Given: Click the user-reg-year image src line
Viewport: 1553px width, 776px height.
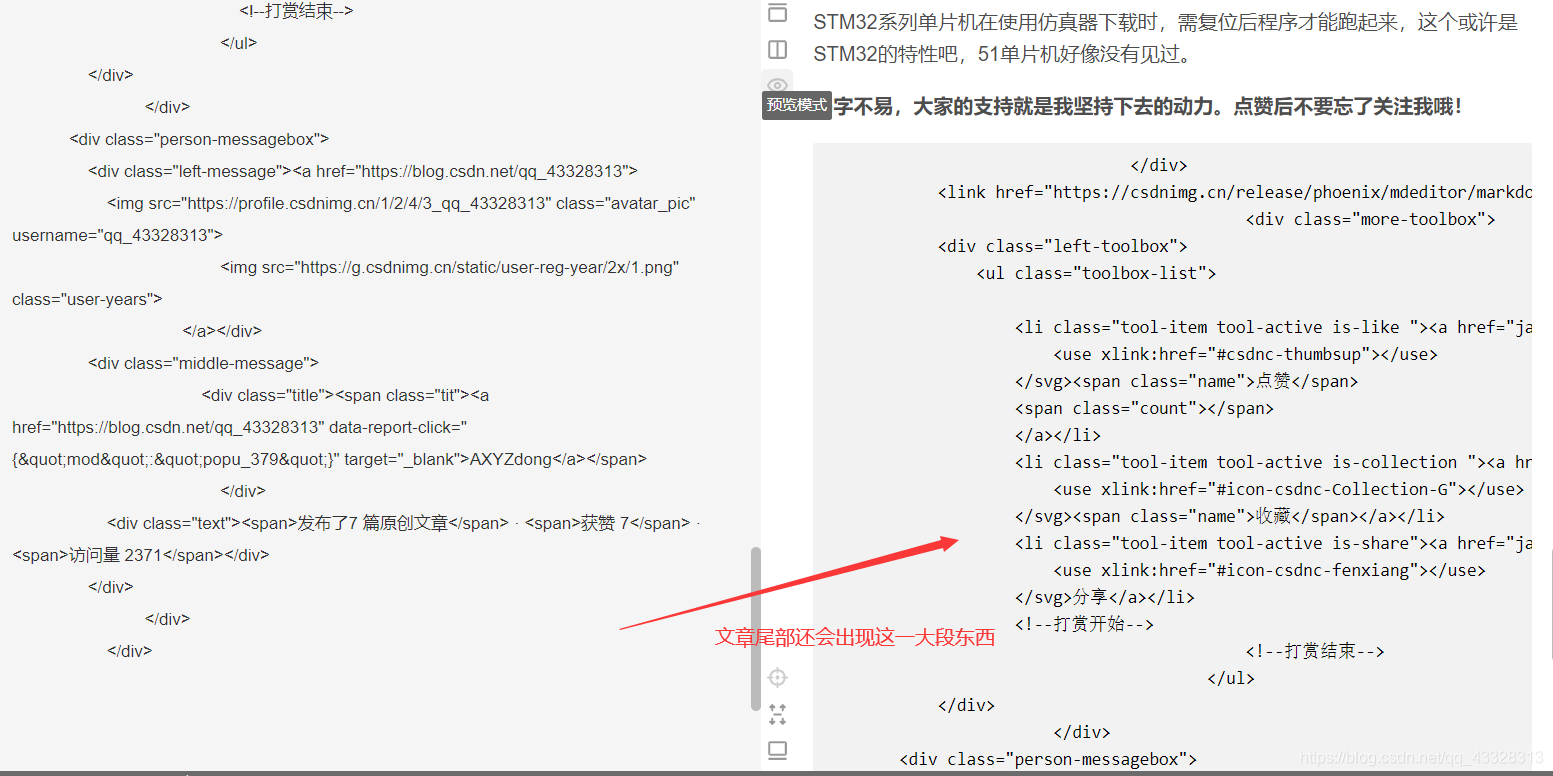Looking at the screenshot, I should (x=449, y=267).
